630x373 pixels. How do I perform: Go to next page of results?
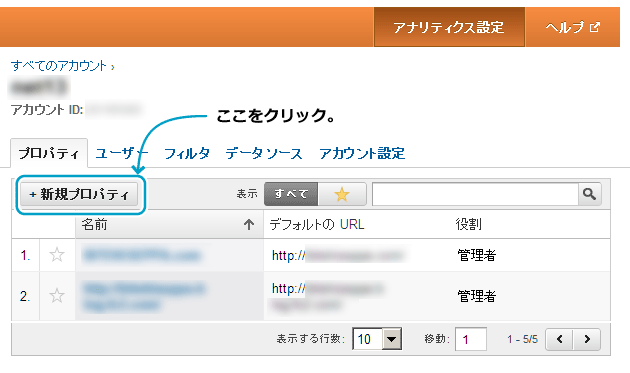point(587,339)
